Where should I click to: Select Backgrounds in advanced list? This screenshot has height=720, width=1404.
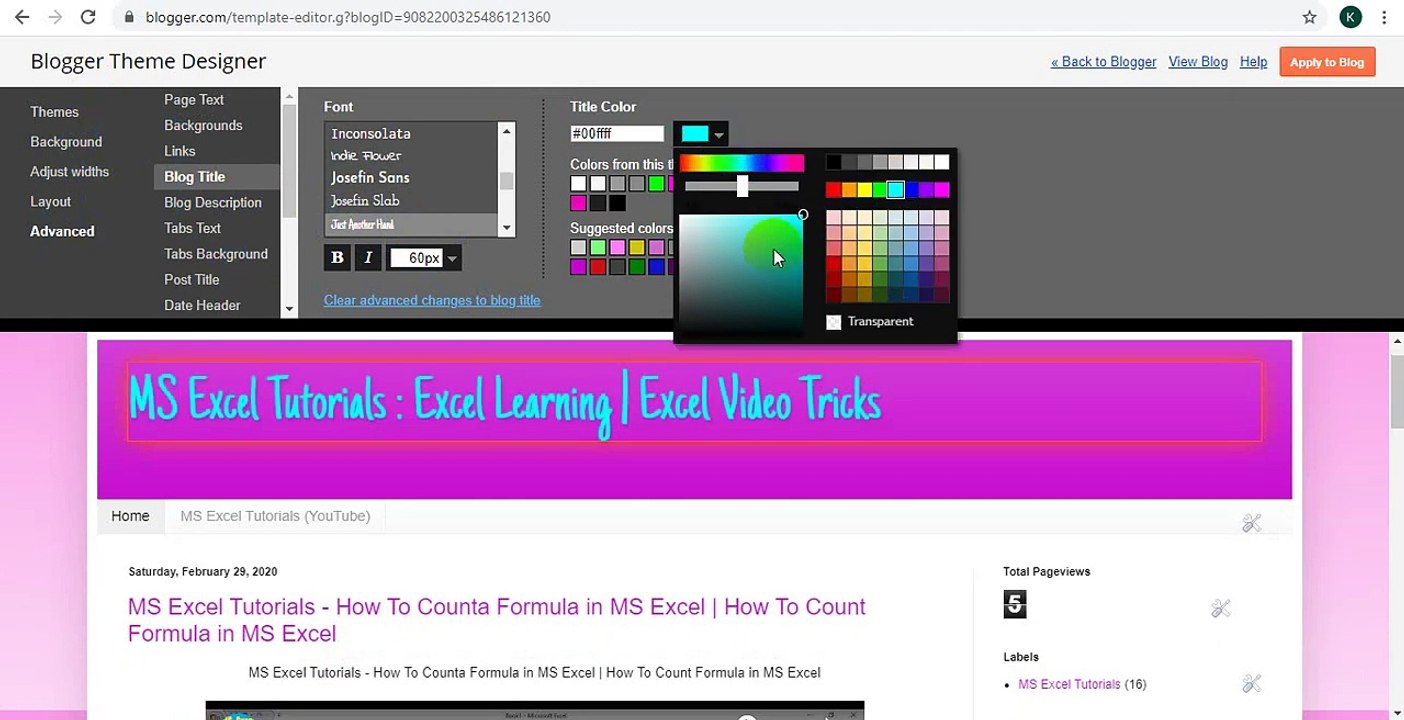[203, 125]
